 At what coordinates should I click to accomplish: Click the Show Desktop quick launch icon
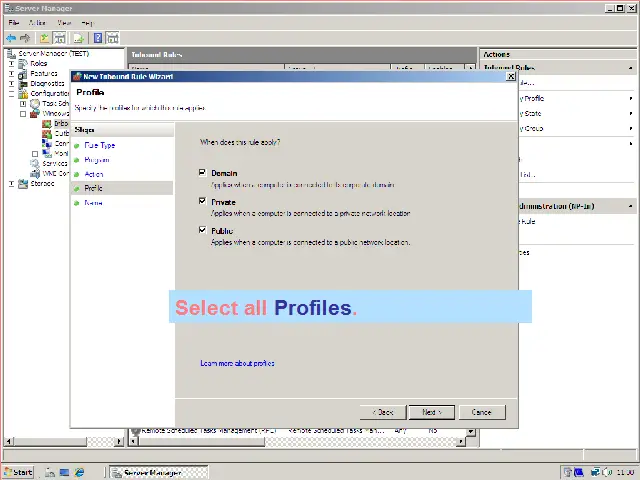(x=64, y=472)
